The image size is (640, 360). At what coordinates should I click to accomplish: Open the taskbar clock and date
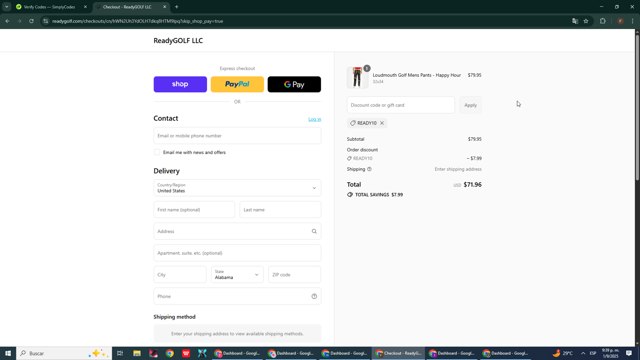(x=610, y=353)
